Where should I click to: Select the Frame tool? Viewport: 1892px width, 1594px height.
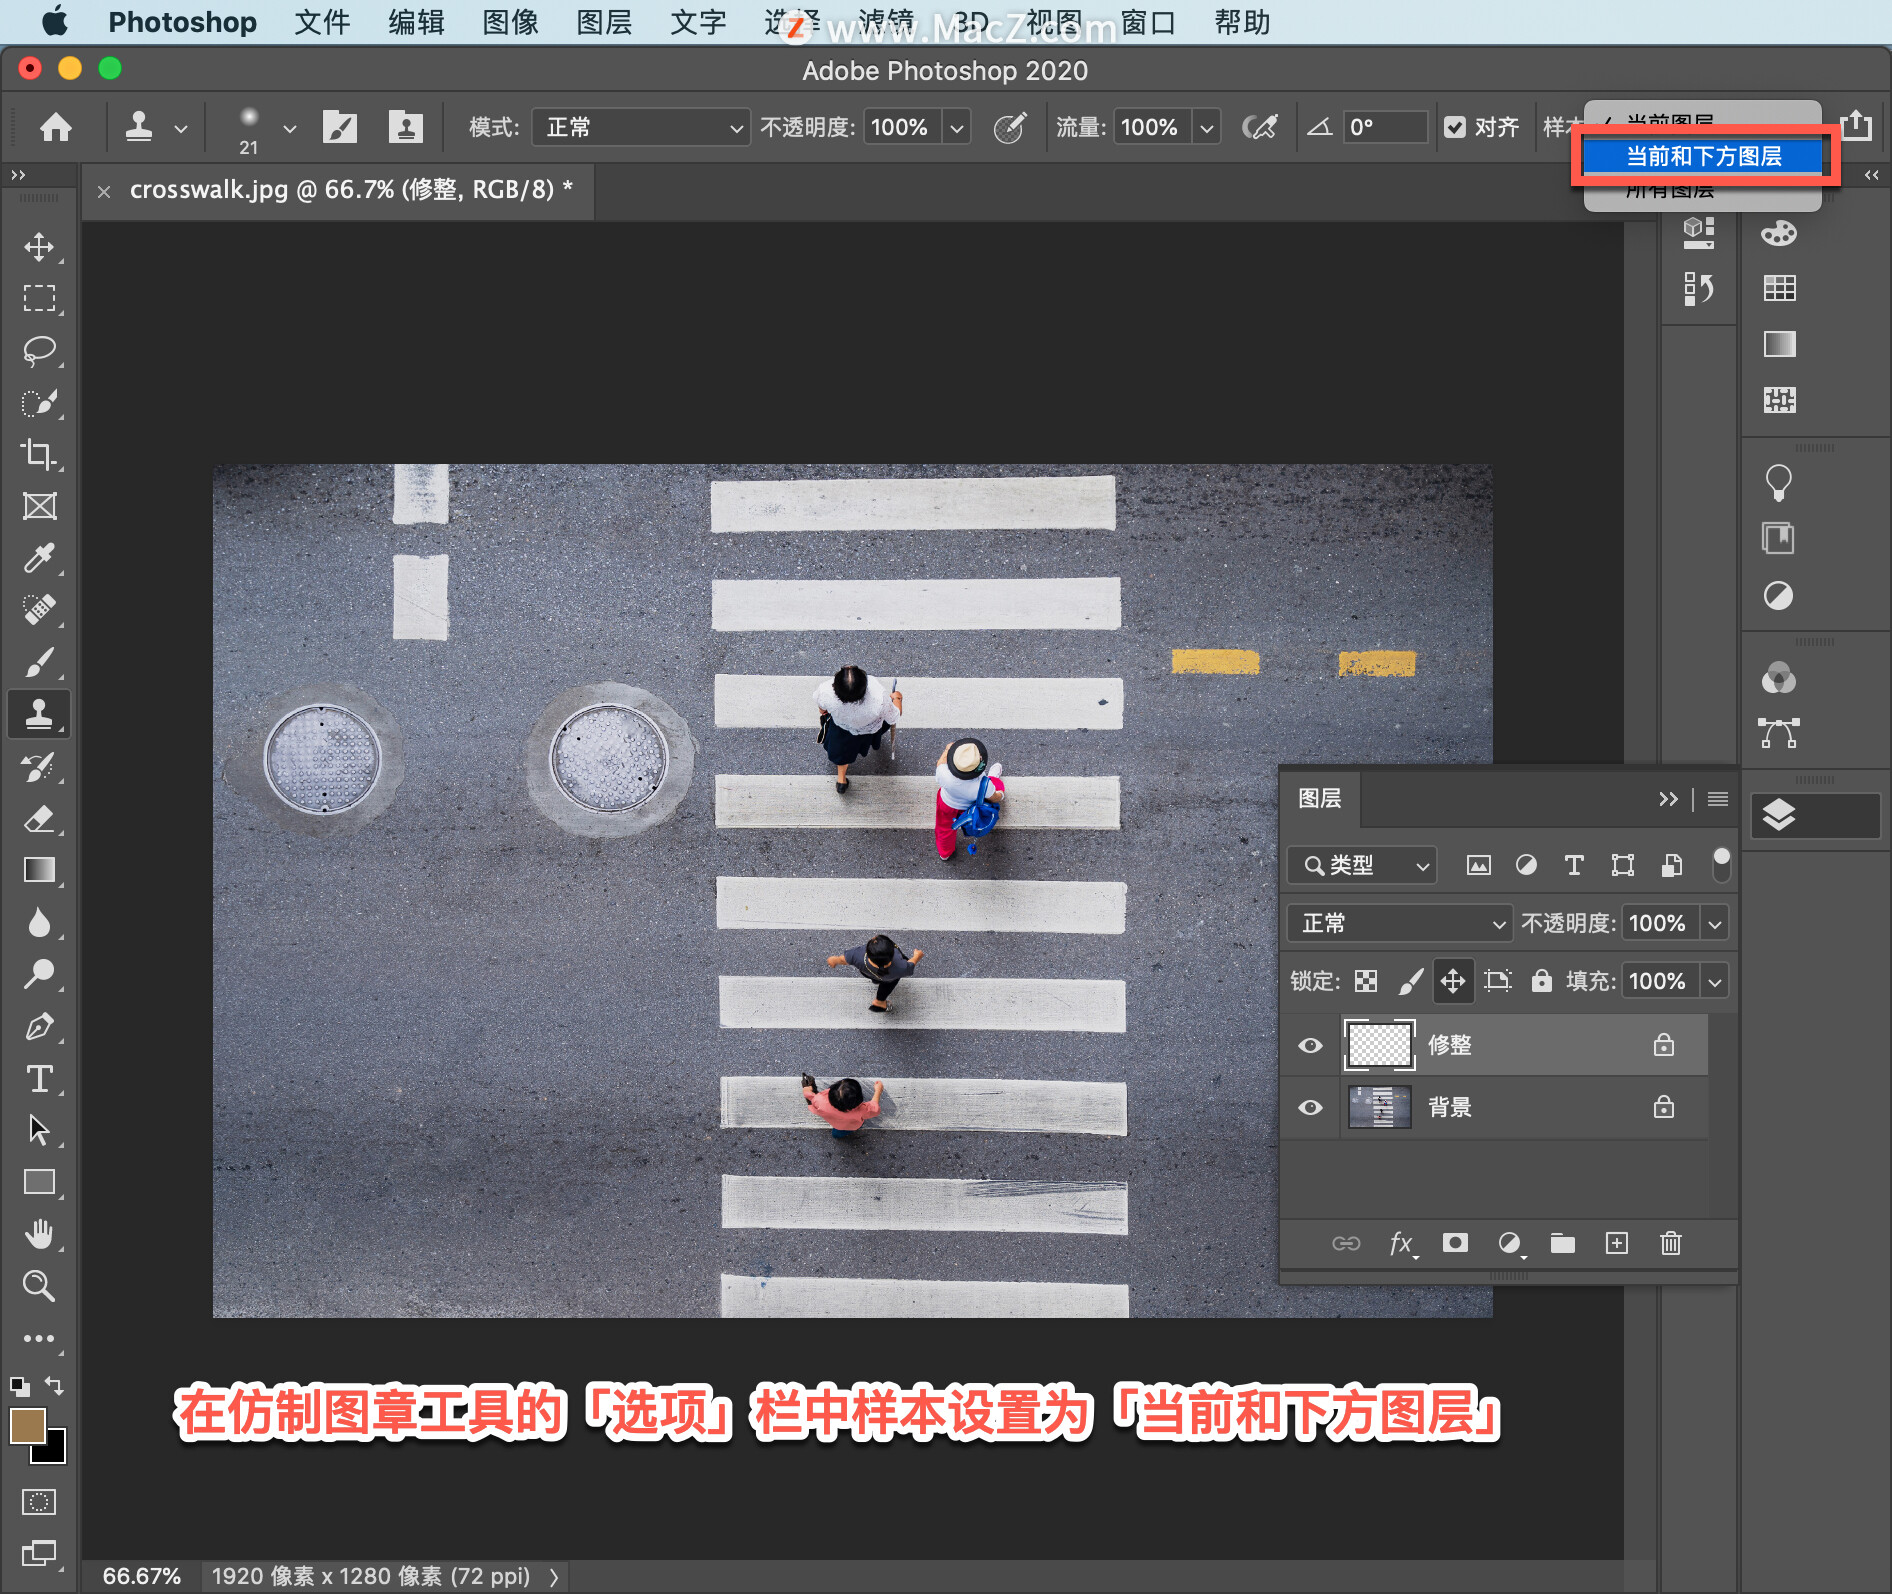coord(39,506)
